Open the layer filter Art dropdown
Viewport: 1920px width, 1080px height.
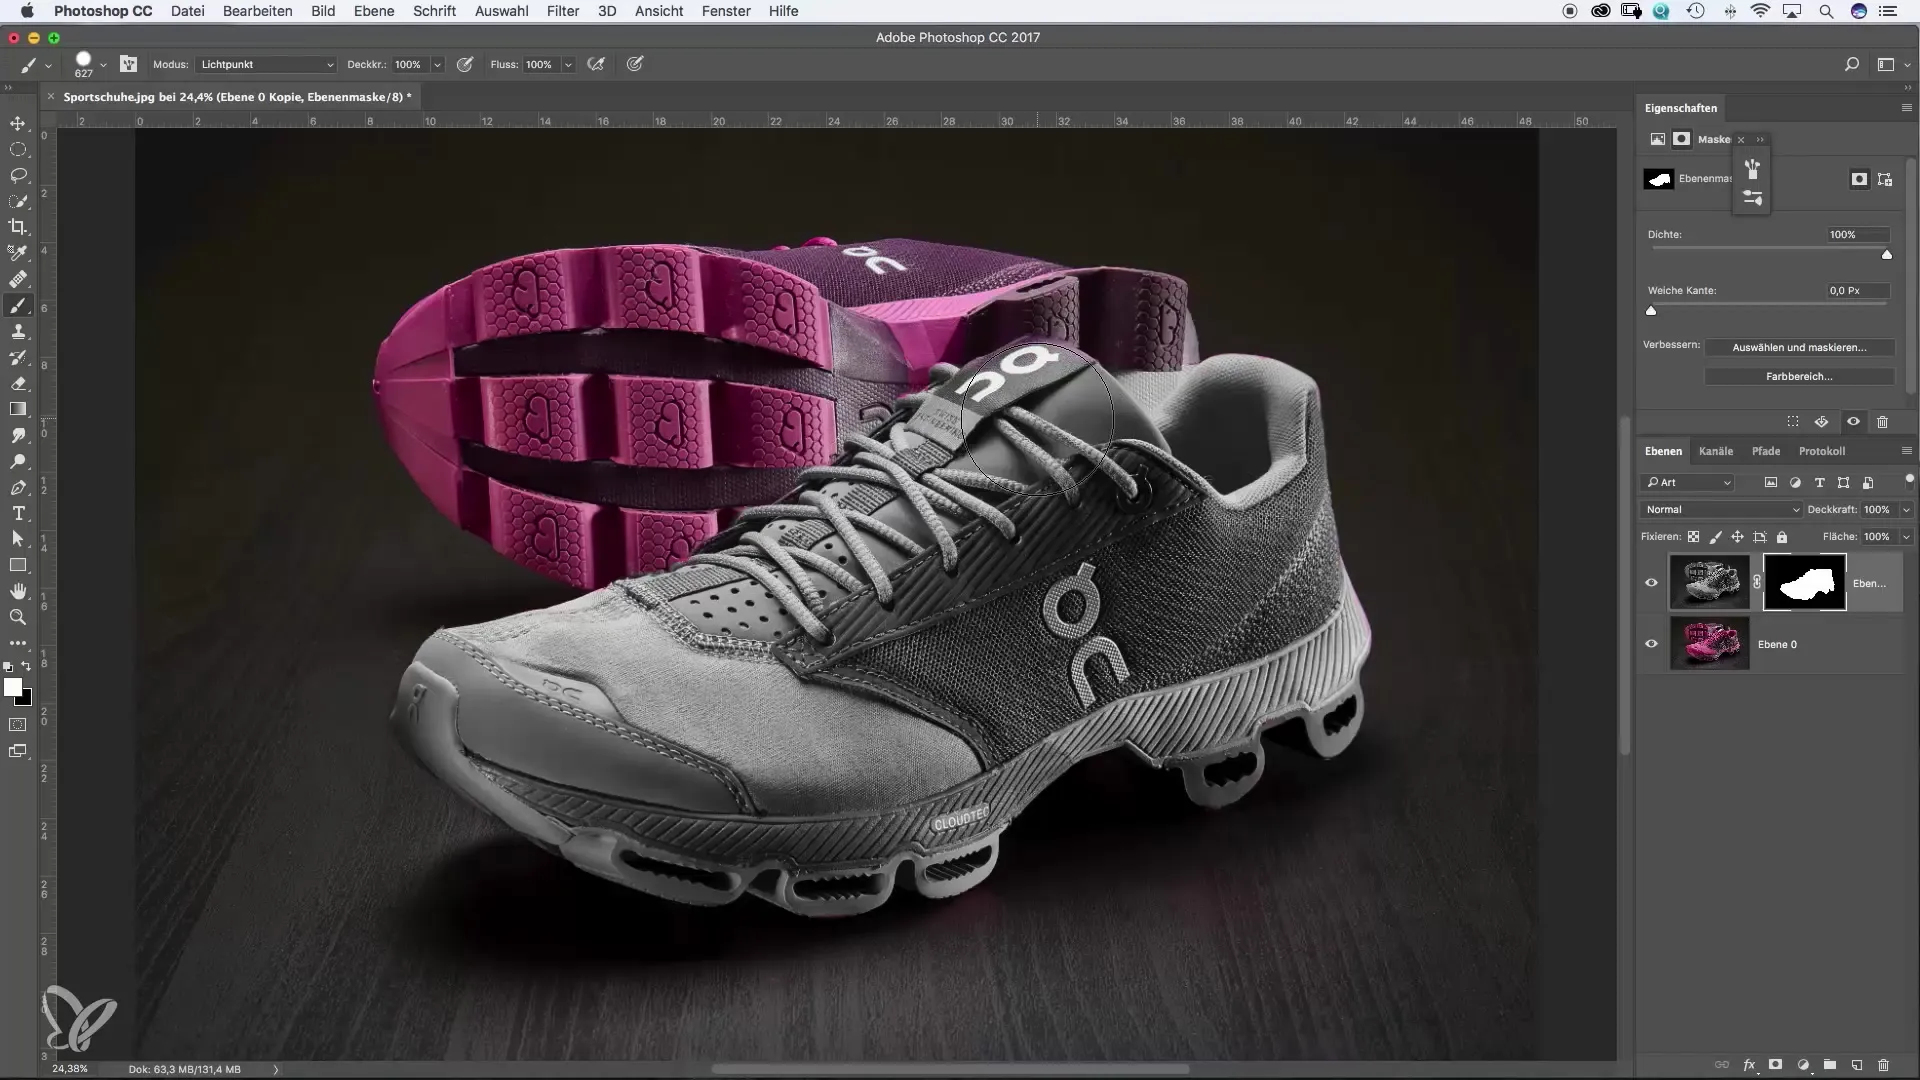click(1688, 482)
